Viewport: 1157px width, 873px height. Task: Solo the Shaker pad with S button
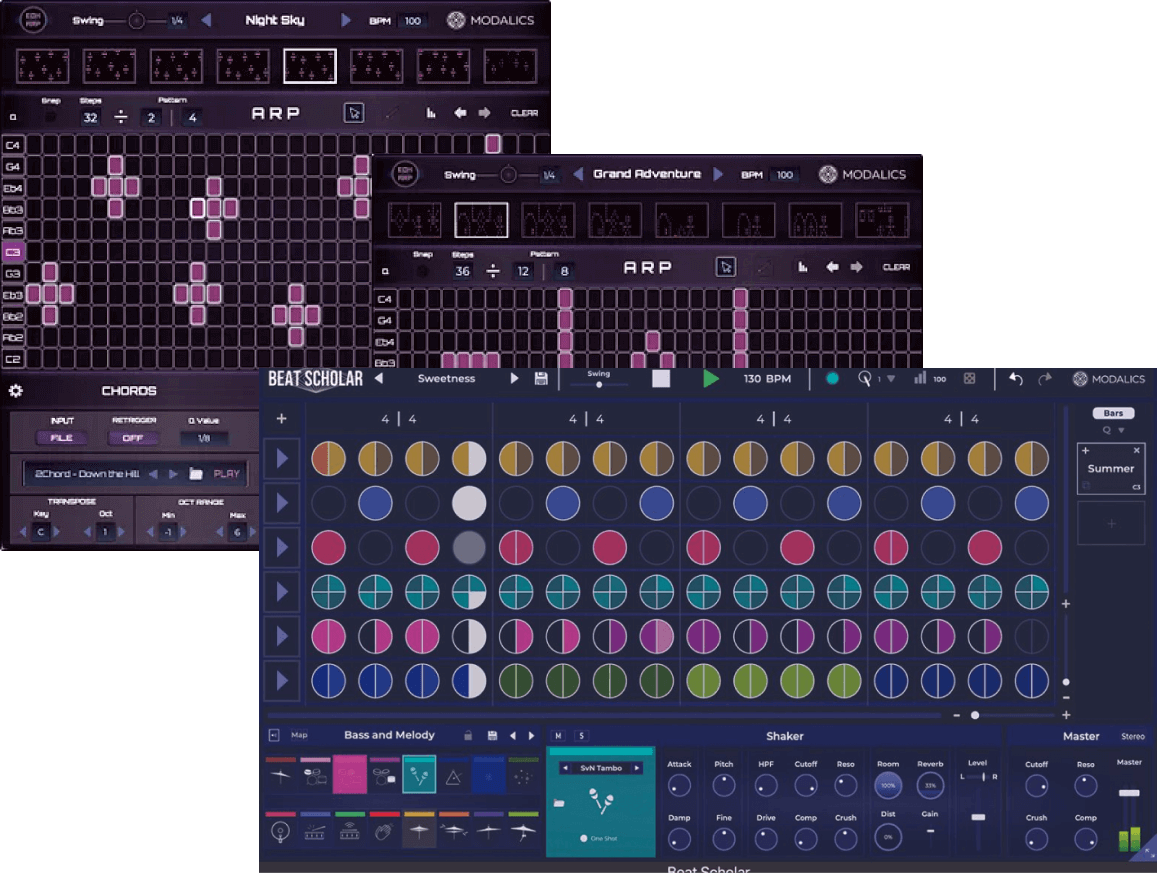tap(581, 736)
